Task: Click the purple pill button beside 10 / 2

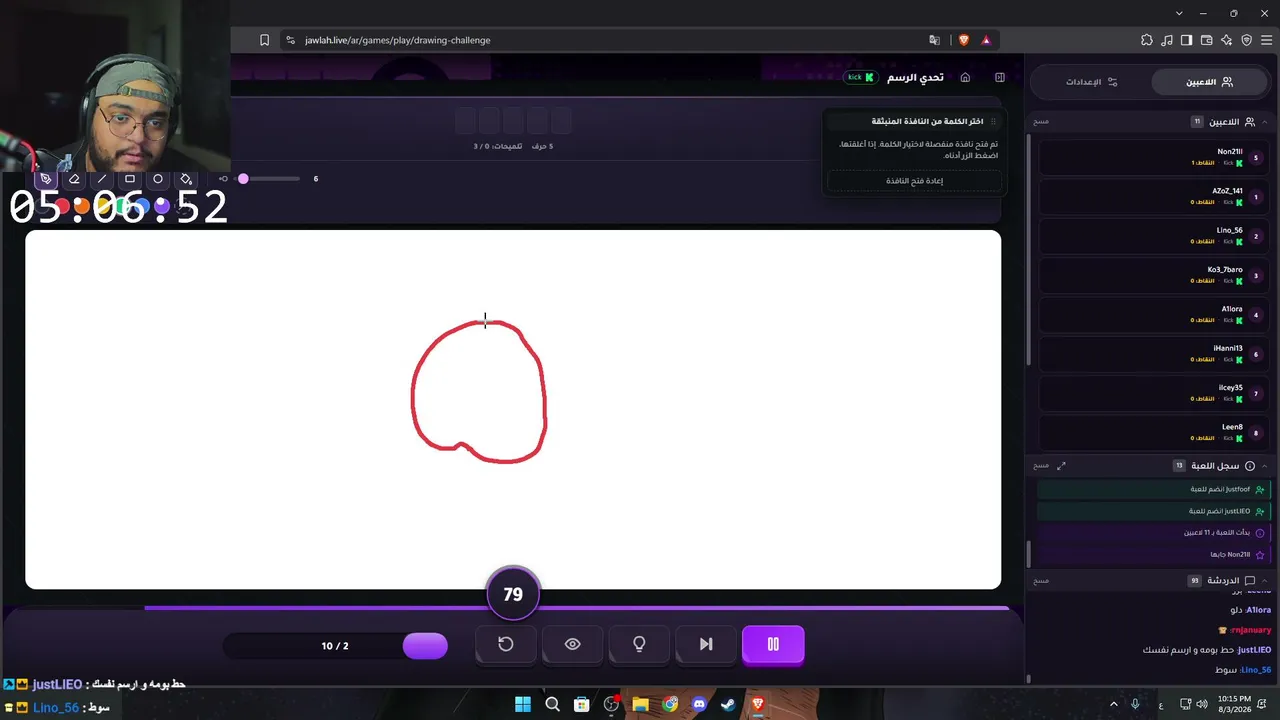Action: (425, 646)
